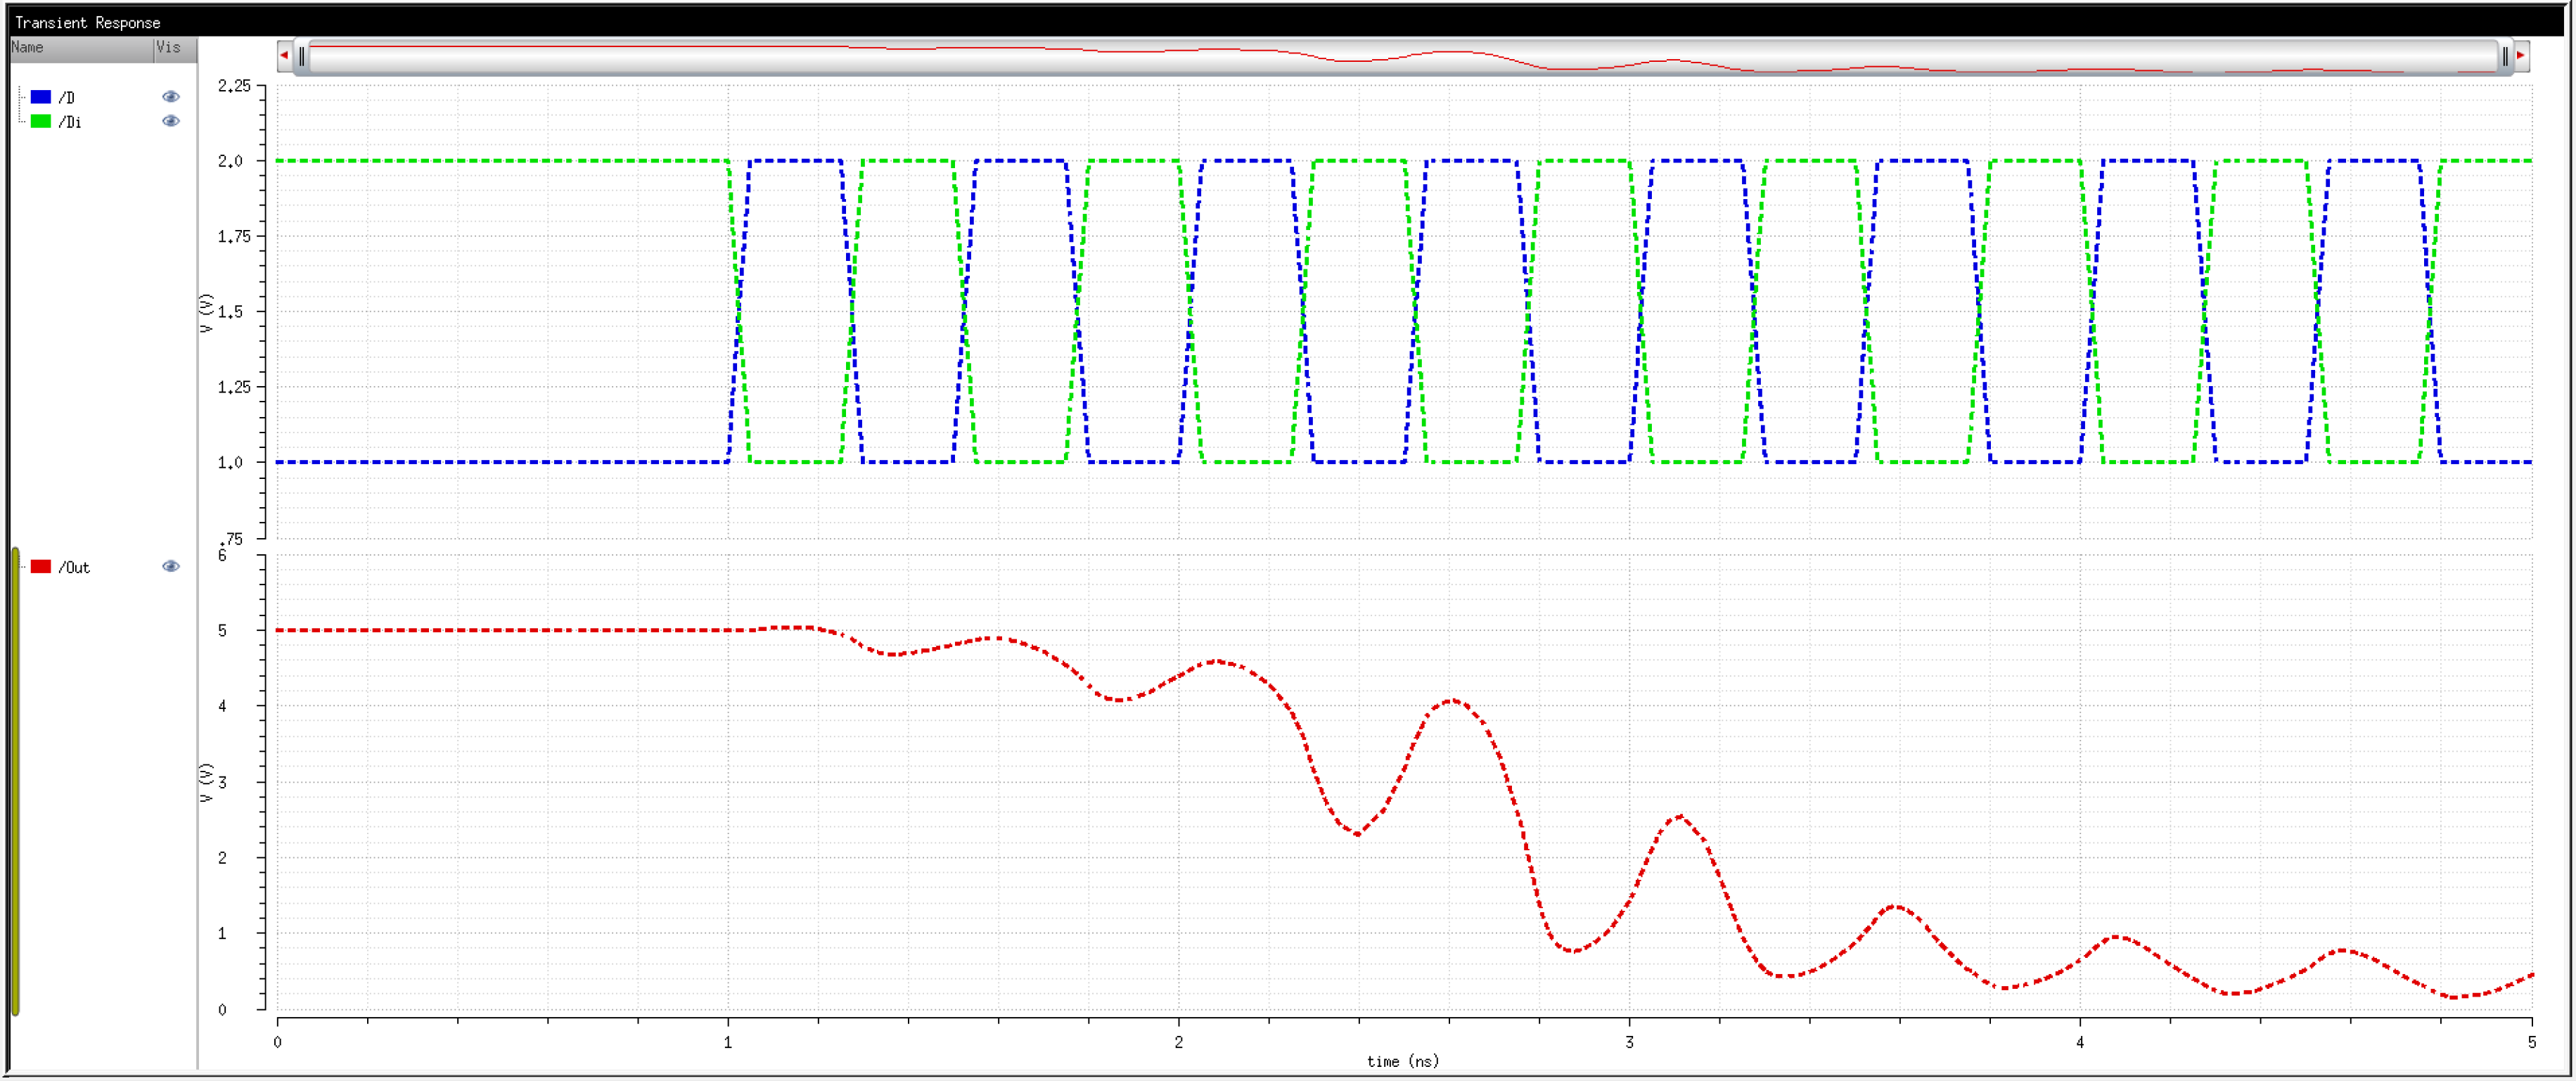Click the time (ns) axis label
Image resolution: width=2576 pixels, height=1081 pixels.
(1402, 1061)
